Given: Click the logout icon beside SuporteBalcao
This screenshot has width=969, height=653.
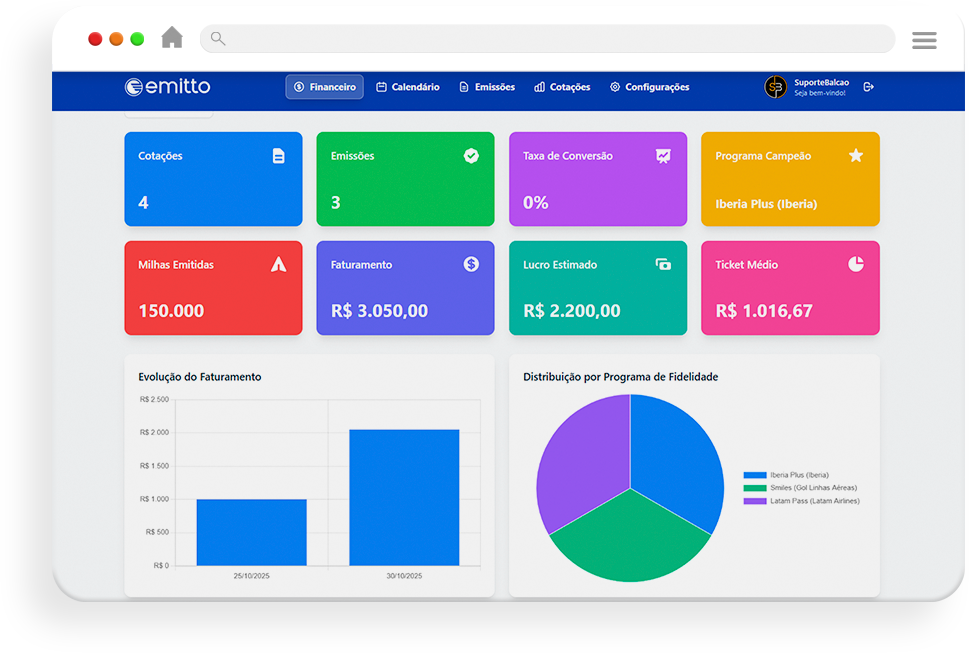Looking at the screenshot, I should (868, 87).
